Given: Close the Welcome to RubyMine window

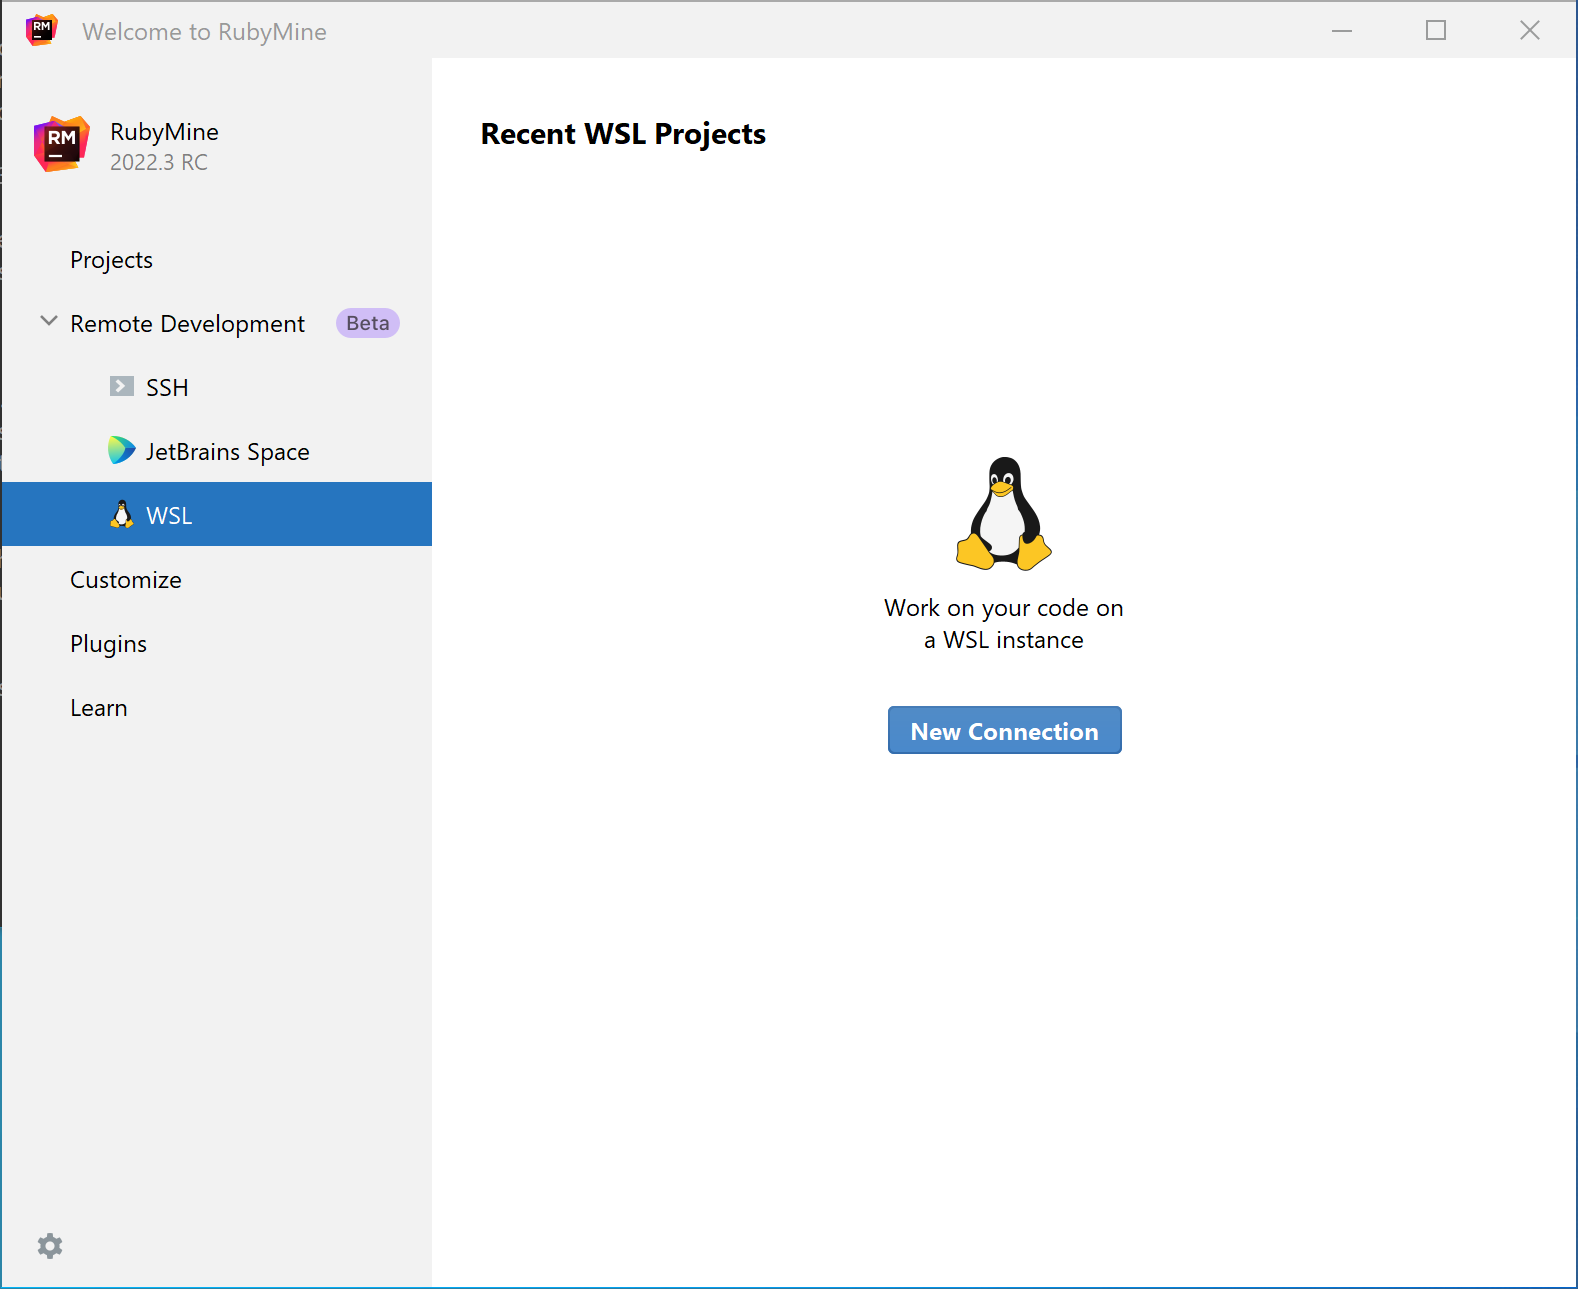Looking at the screenshot, I should tap(1530, 30).
